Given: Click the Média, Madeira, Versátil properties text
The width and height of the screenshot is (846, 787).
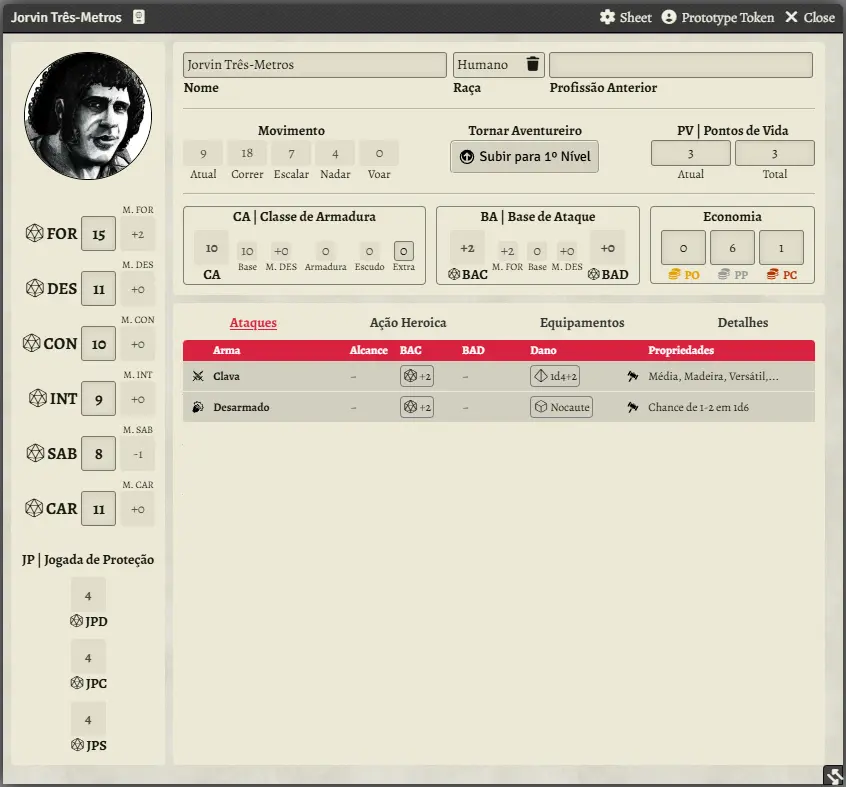Looking at the screenshot, I should [x=713, y=376].
